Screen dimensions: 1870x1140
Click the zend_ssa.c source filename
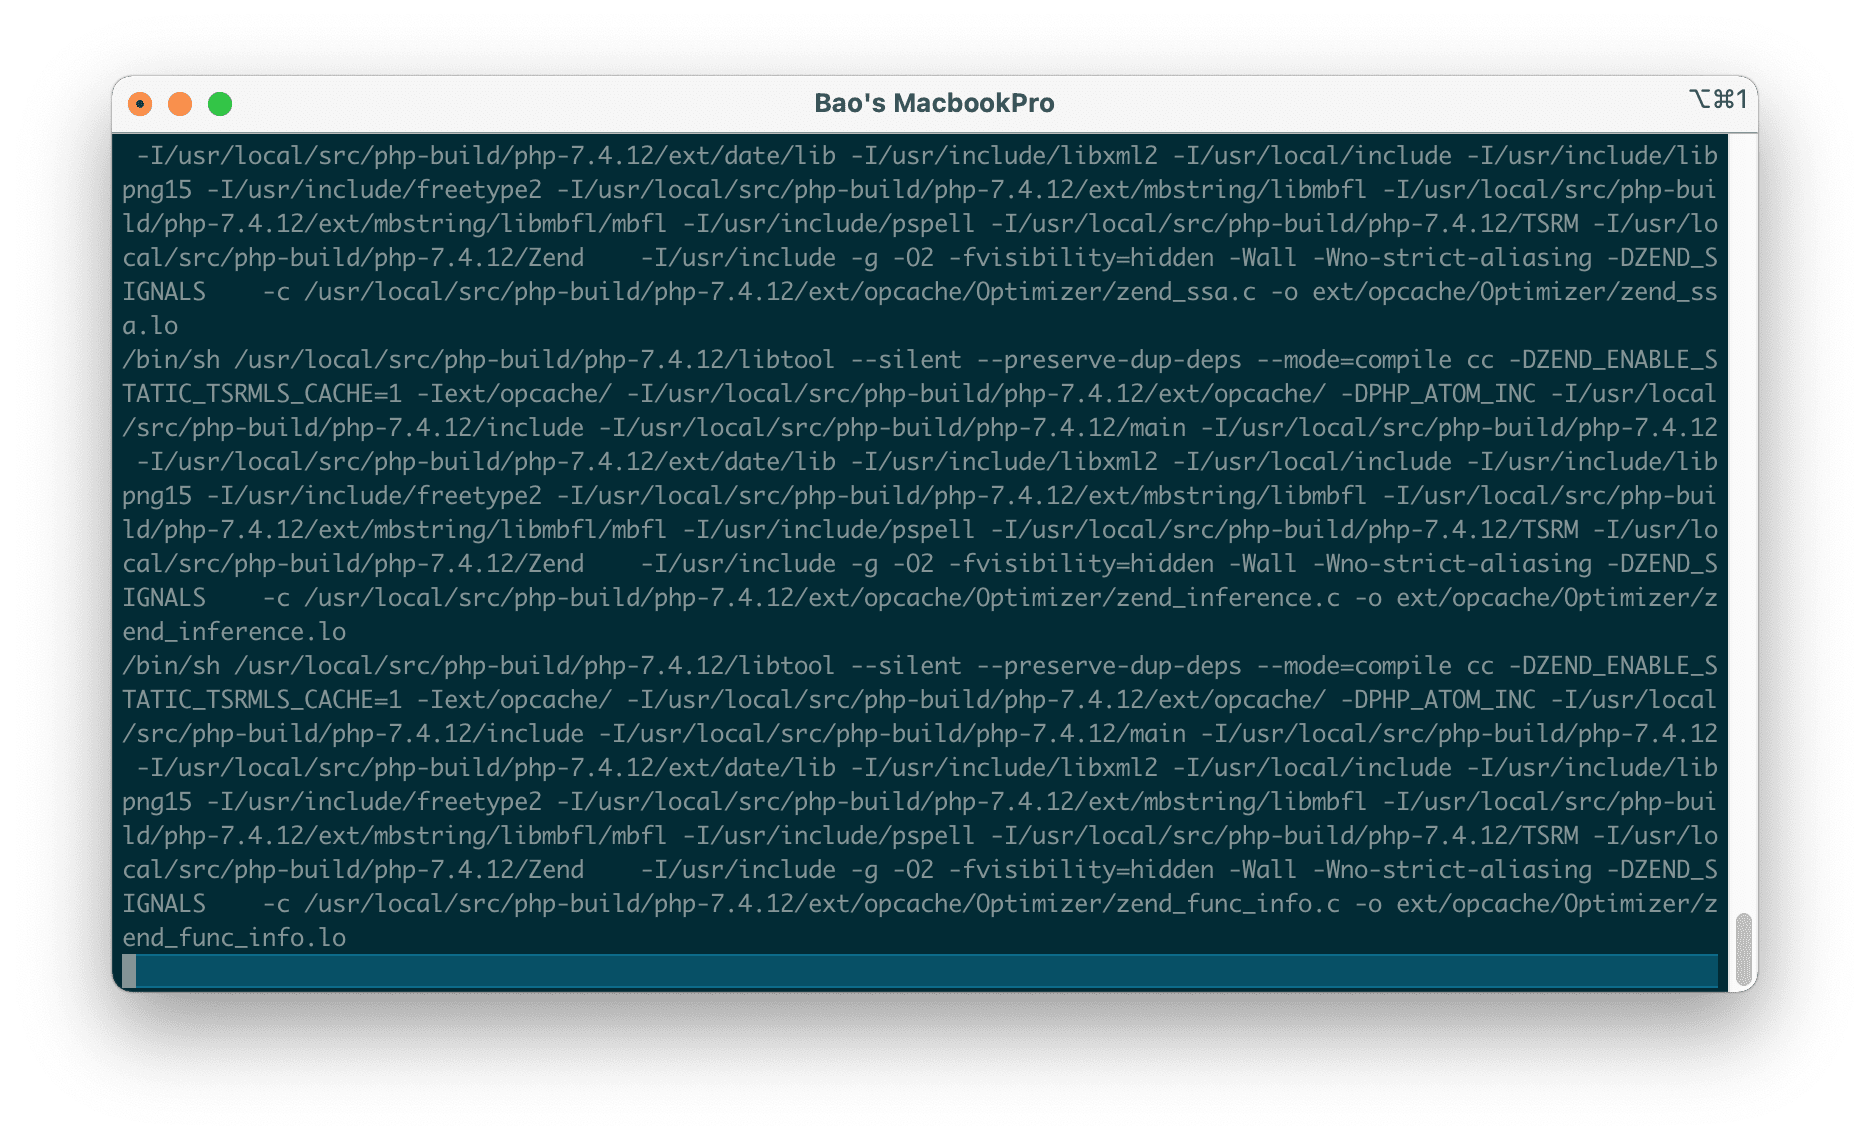(1186, 292)
